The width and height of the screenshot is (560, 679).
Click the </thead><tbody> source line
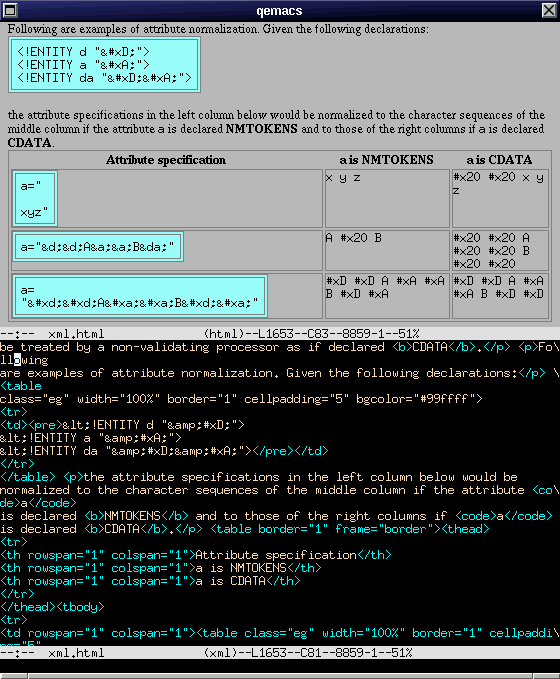click(x=52, y=607)
